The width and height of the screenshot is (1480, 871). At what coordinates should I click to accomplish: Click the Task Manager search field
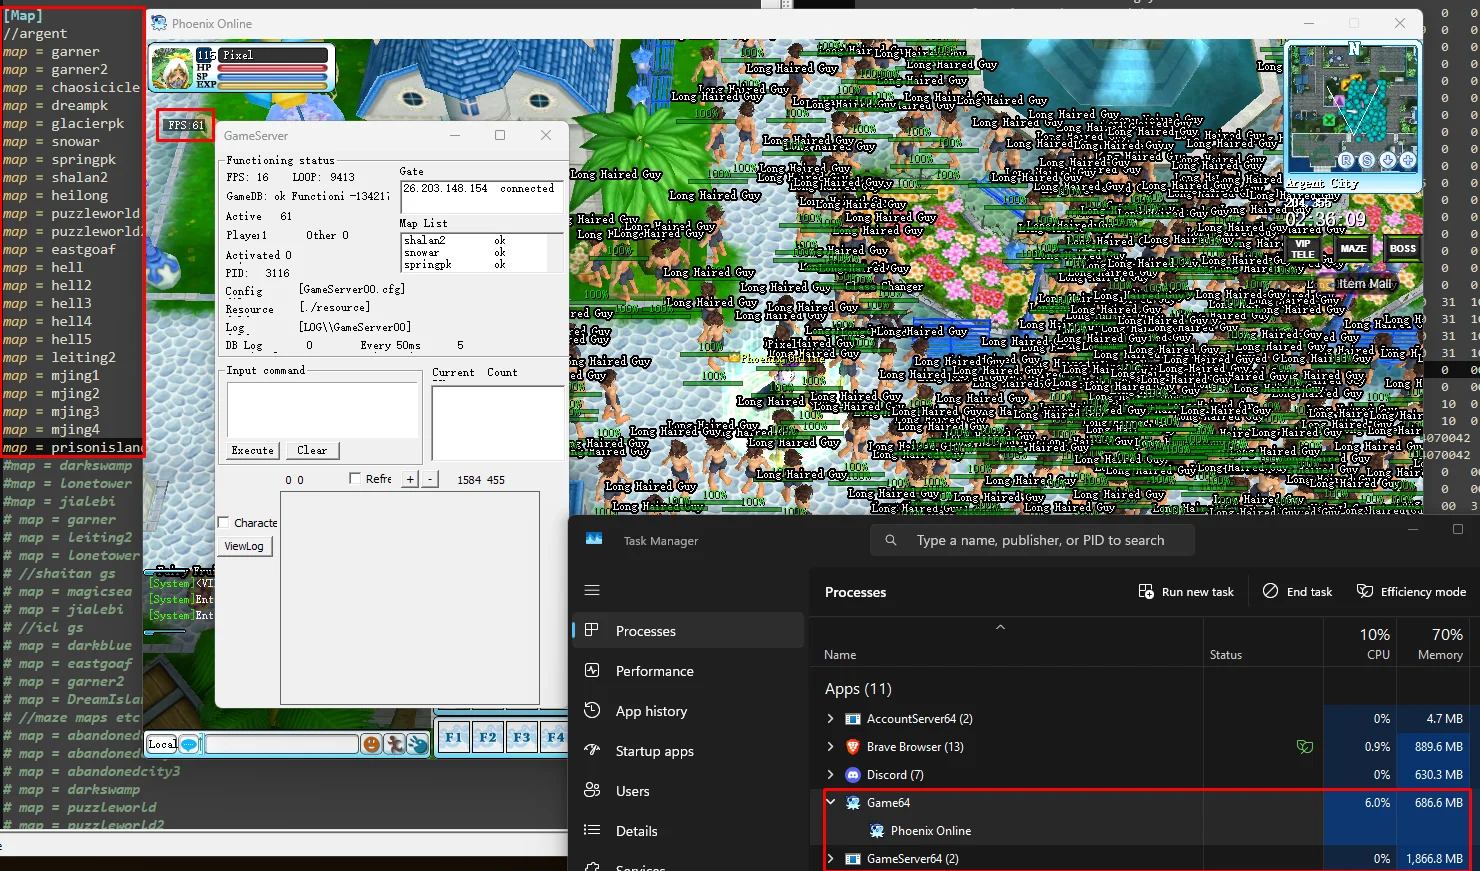[x=1040, y=541]
